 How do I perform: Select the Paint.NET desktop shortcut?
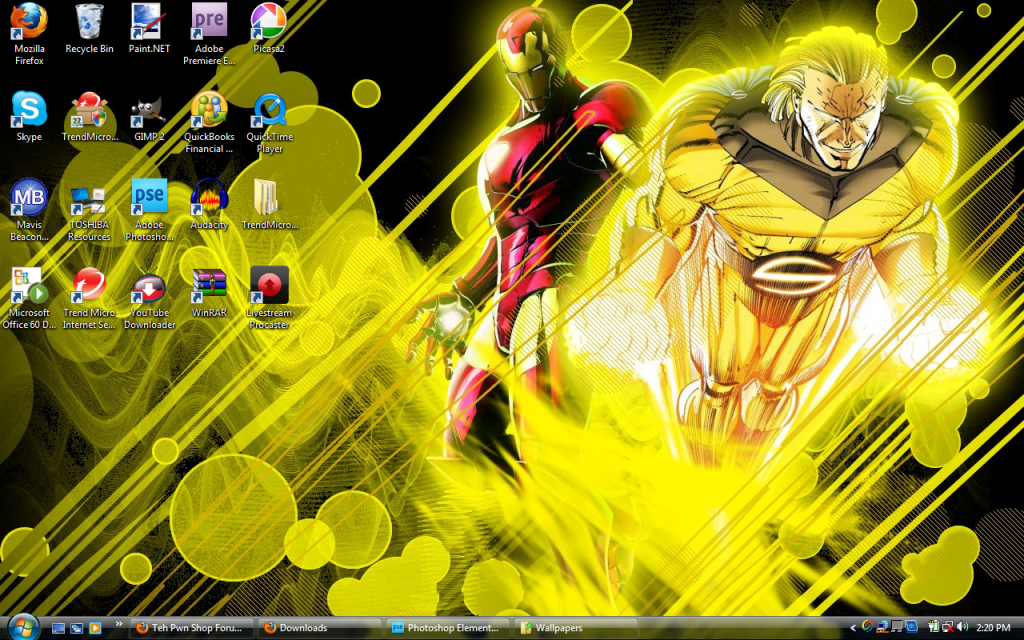pos(149,29)
